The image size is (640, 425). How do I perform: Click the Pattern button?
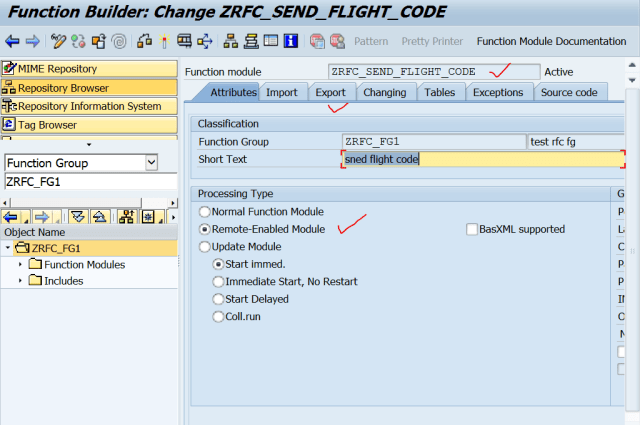(371, 41)
